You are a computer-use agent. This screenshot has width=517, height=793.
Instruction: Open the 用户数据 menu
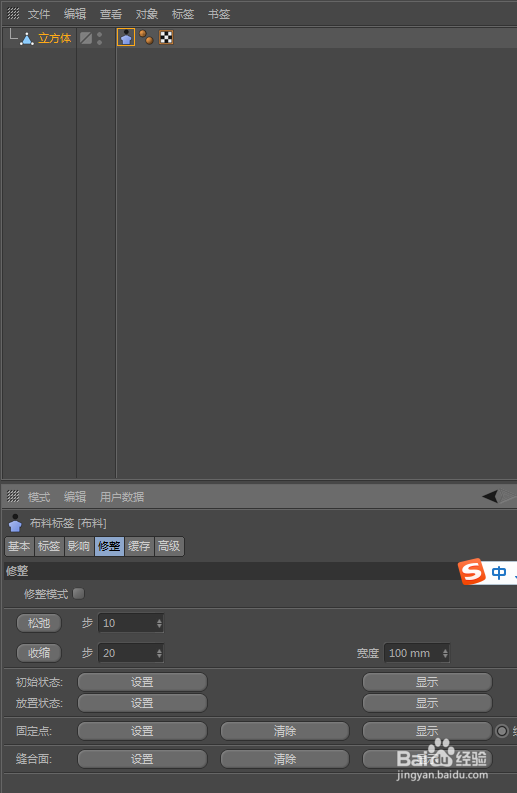(122, 497)
